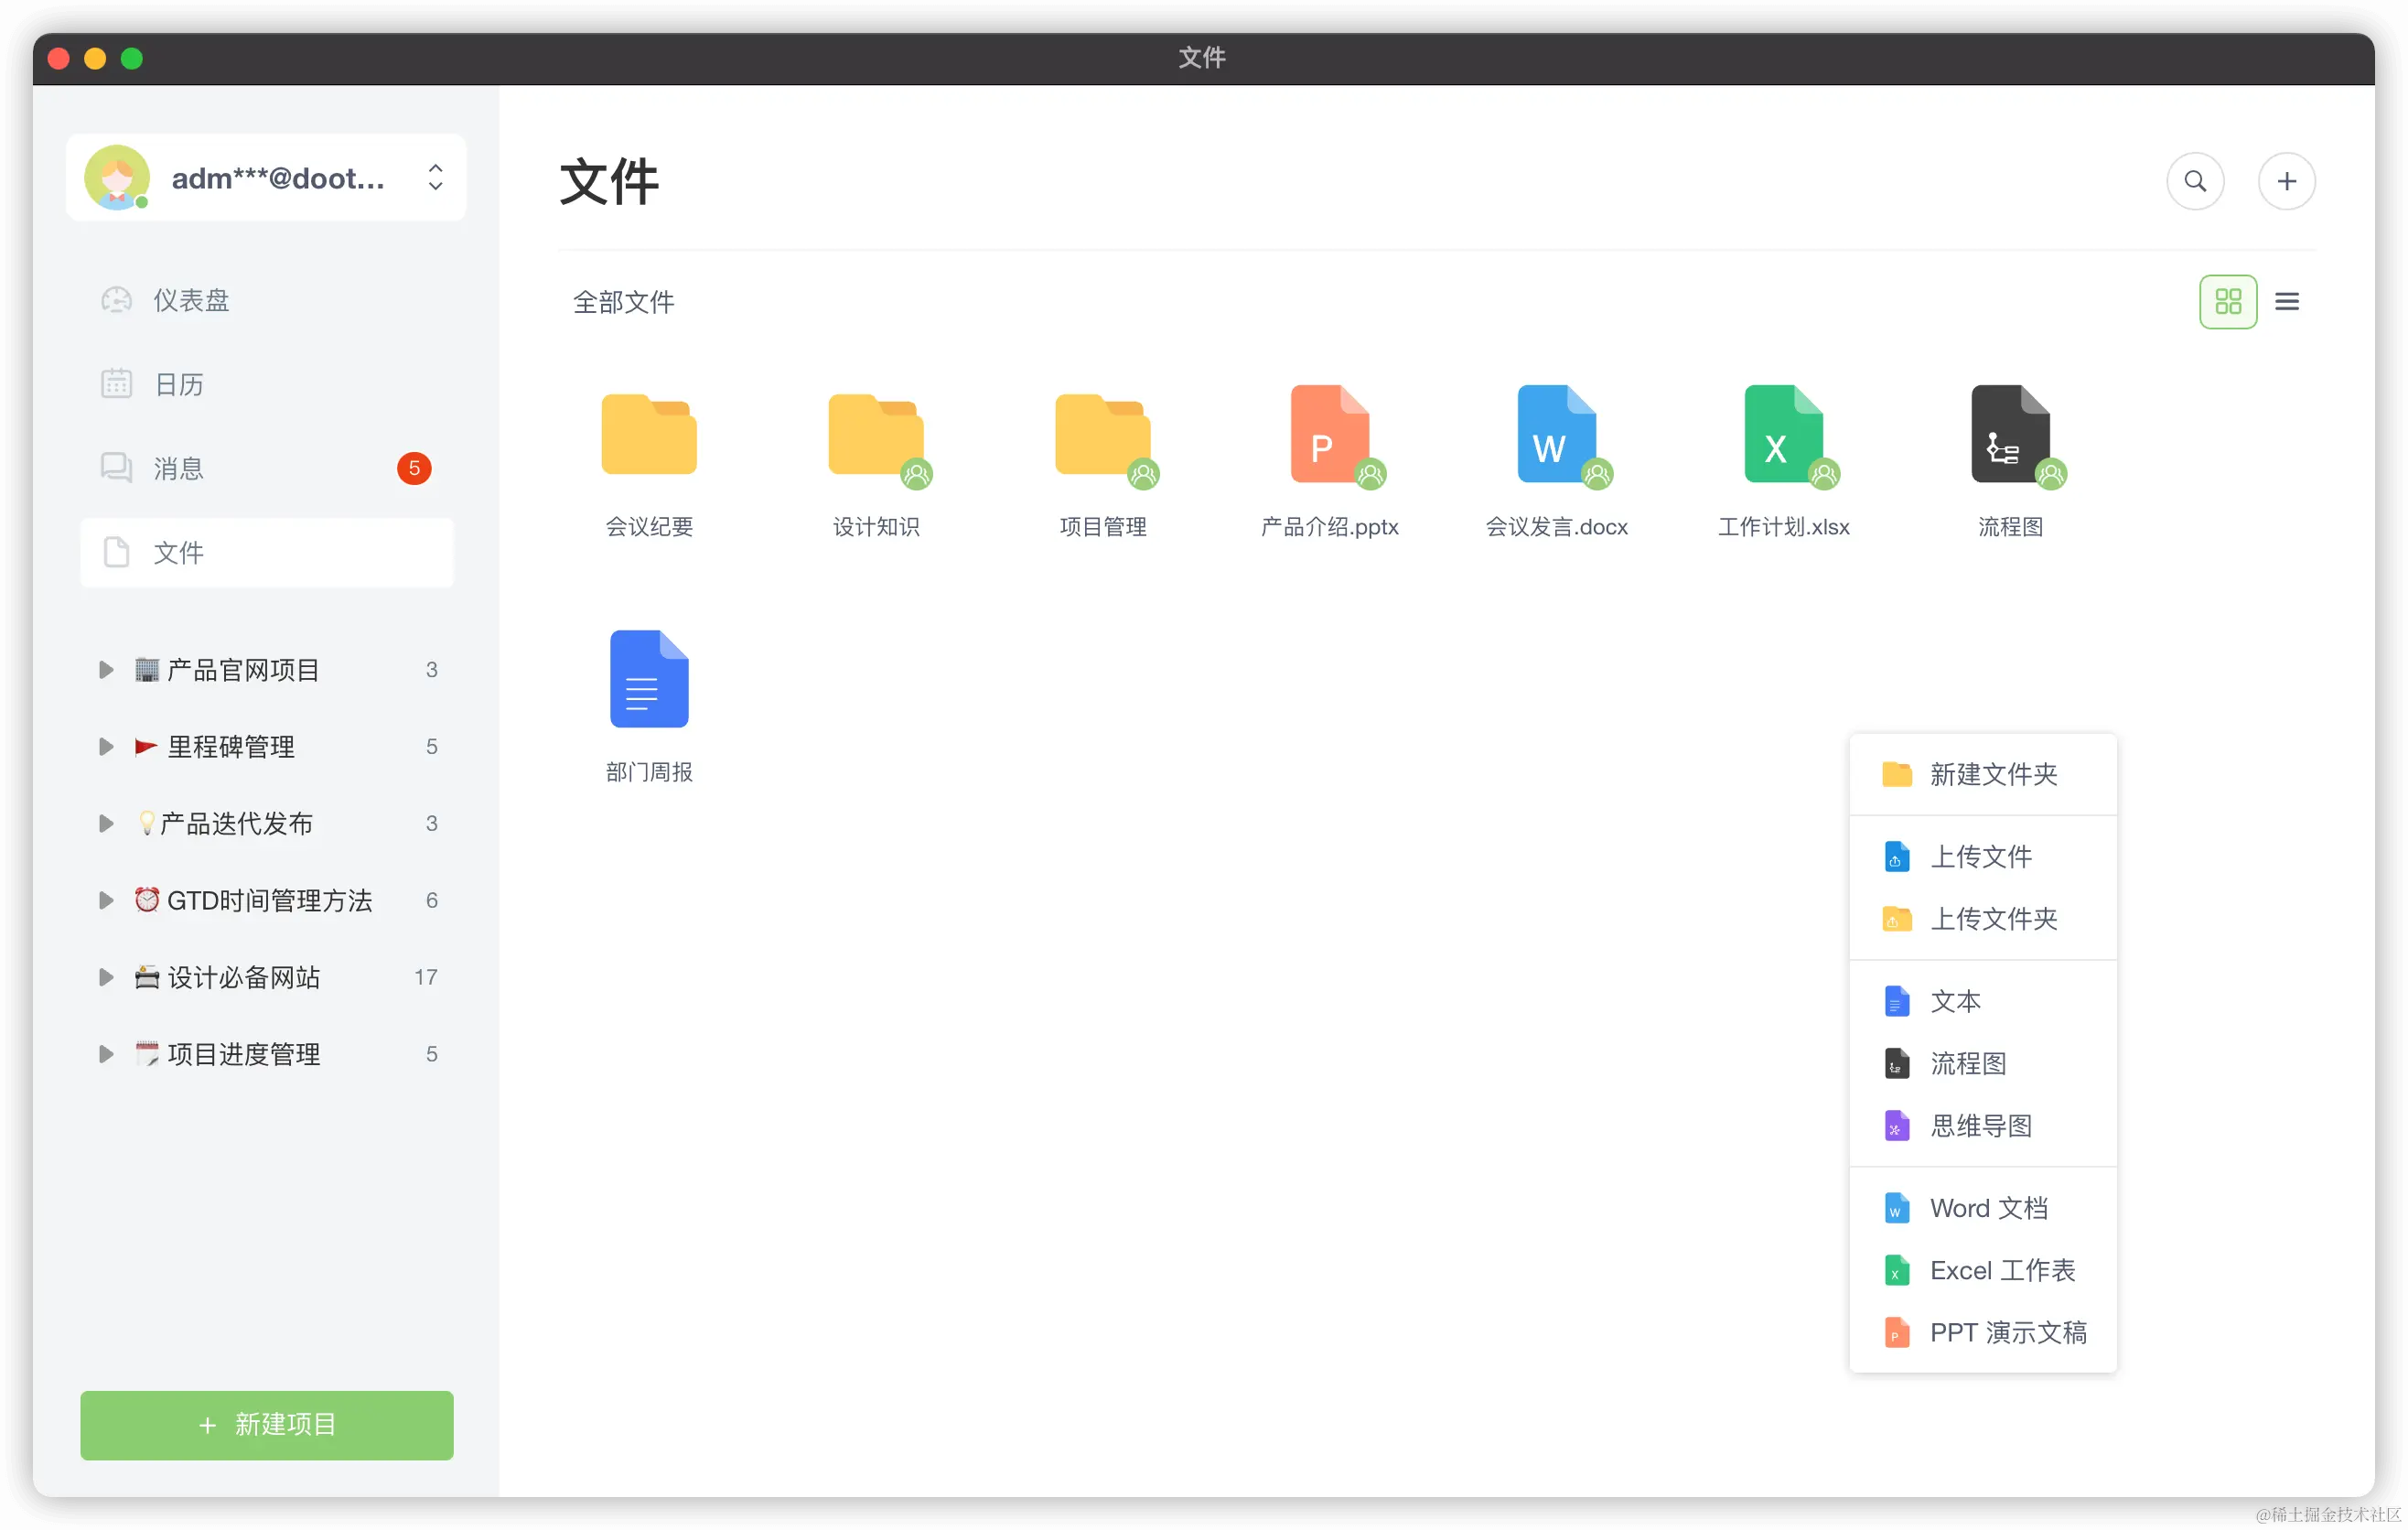Open the 会议纪要 folder
2408x1530 pixels.
click(649, 435)
